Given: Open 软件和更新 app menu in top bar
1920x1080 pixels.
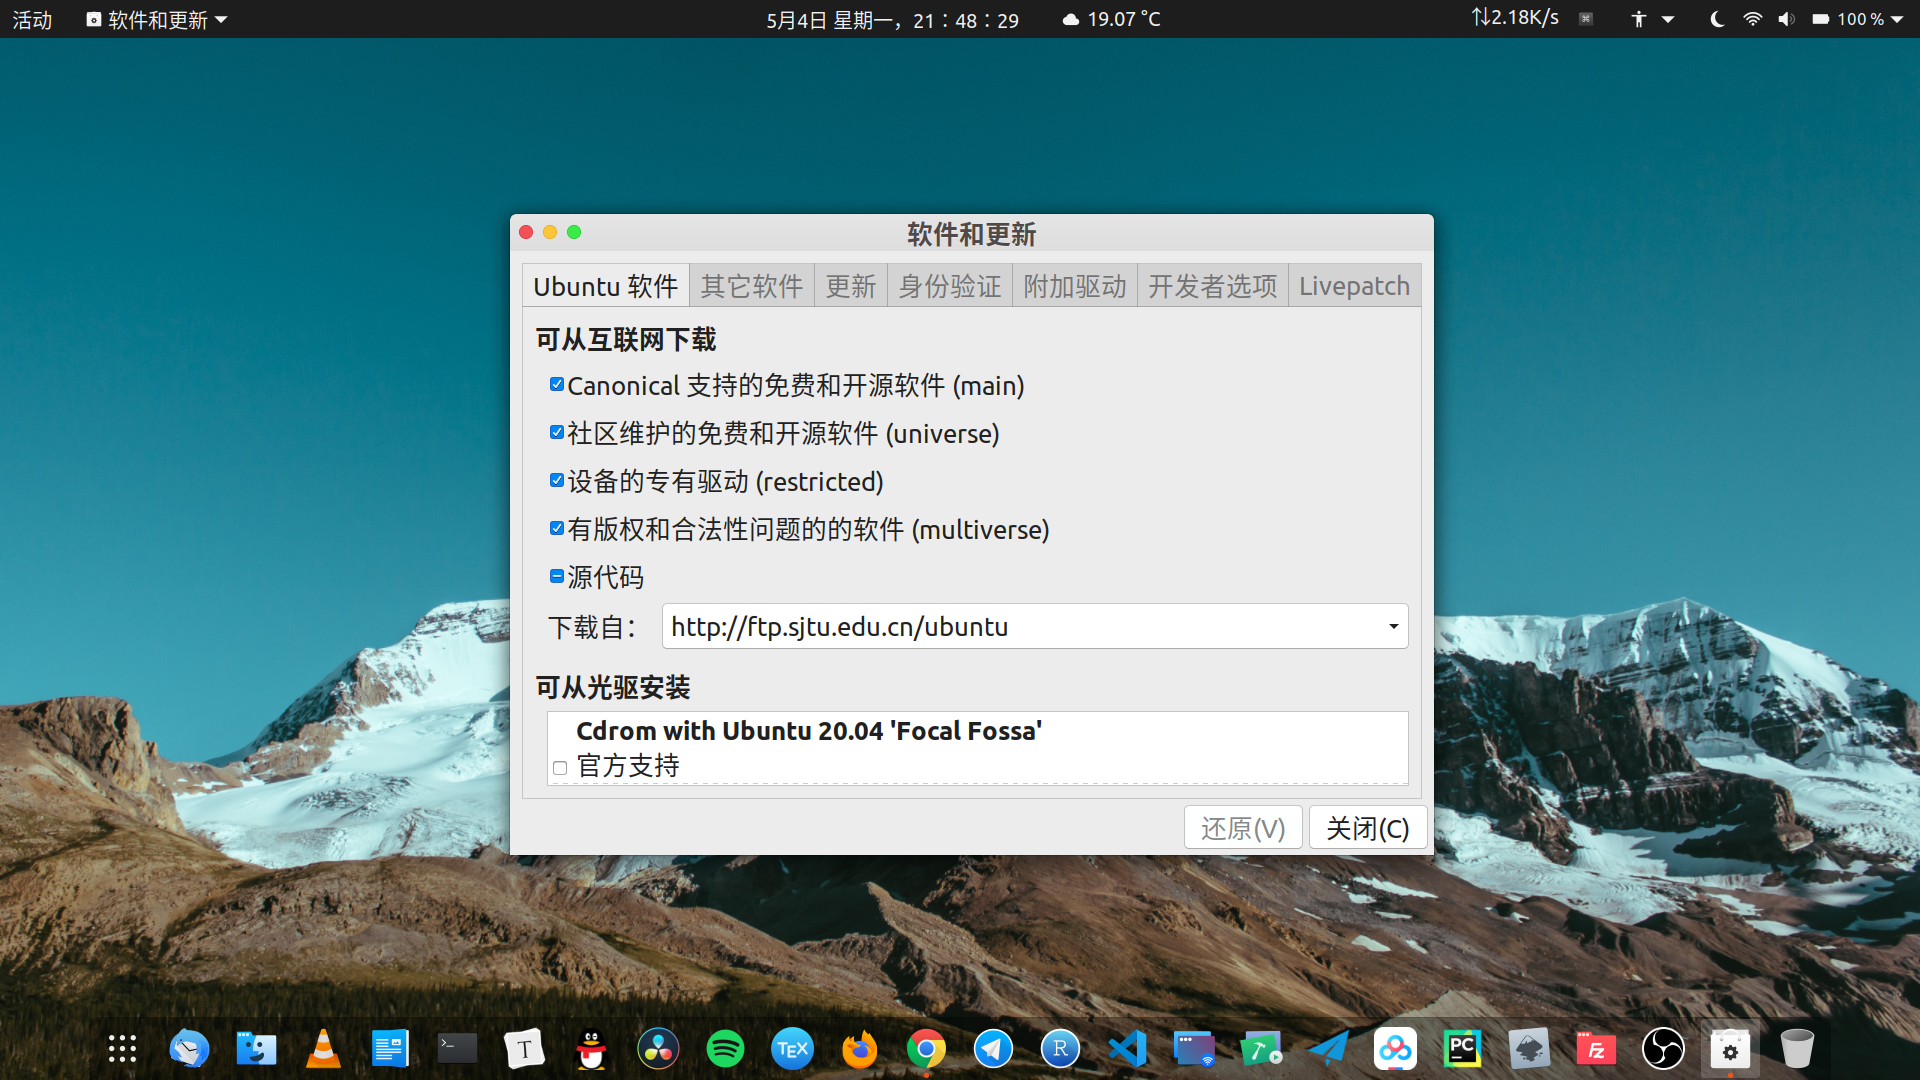Looking at the screenshot, I should [x=157, y=20].
